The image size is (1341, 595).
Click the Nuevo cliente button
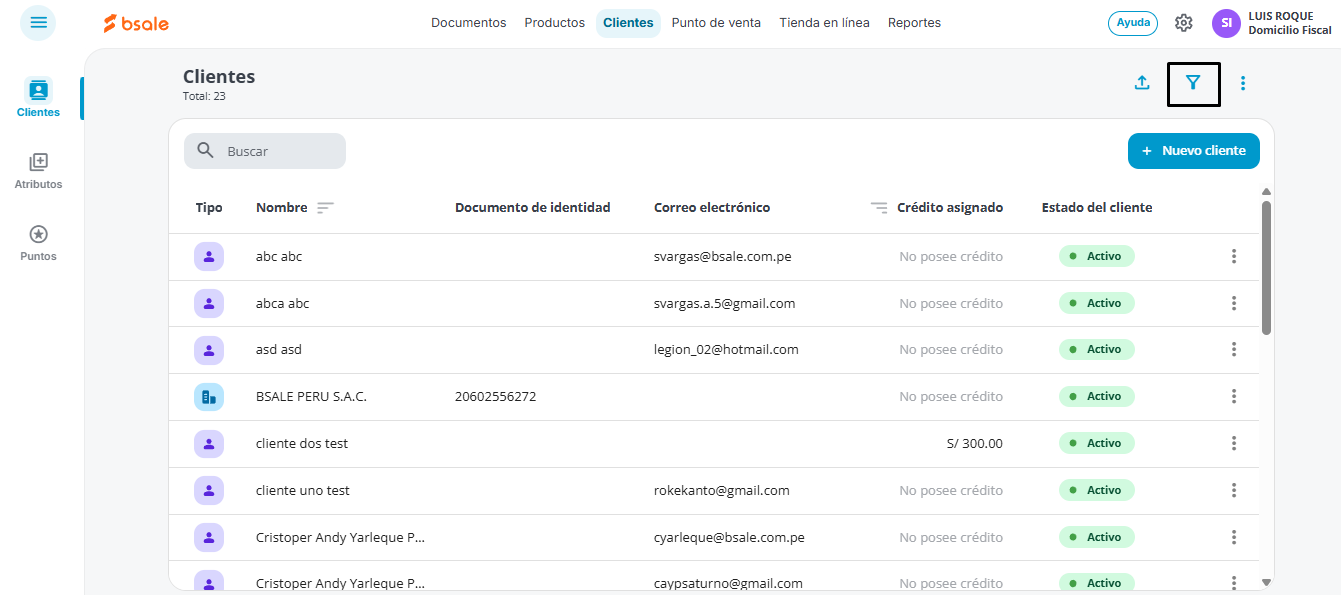point(1194,151)
